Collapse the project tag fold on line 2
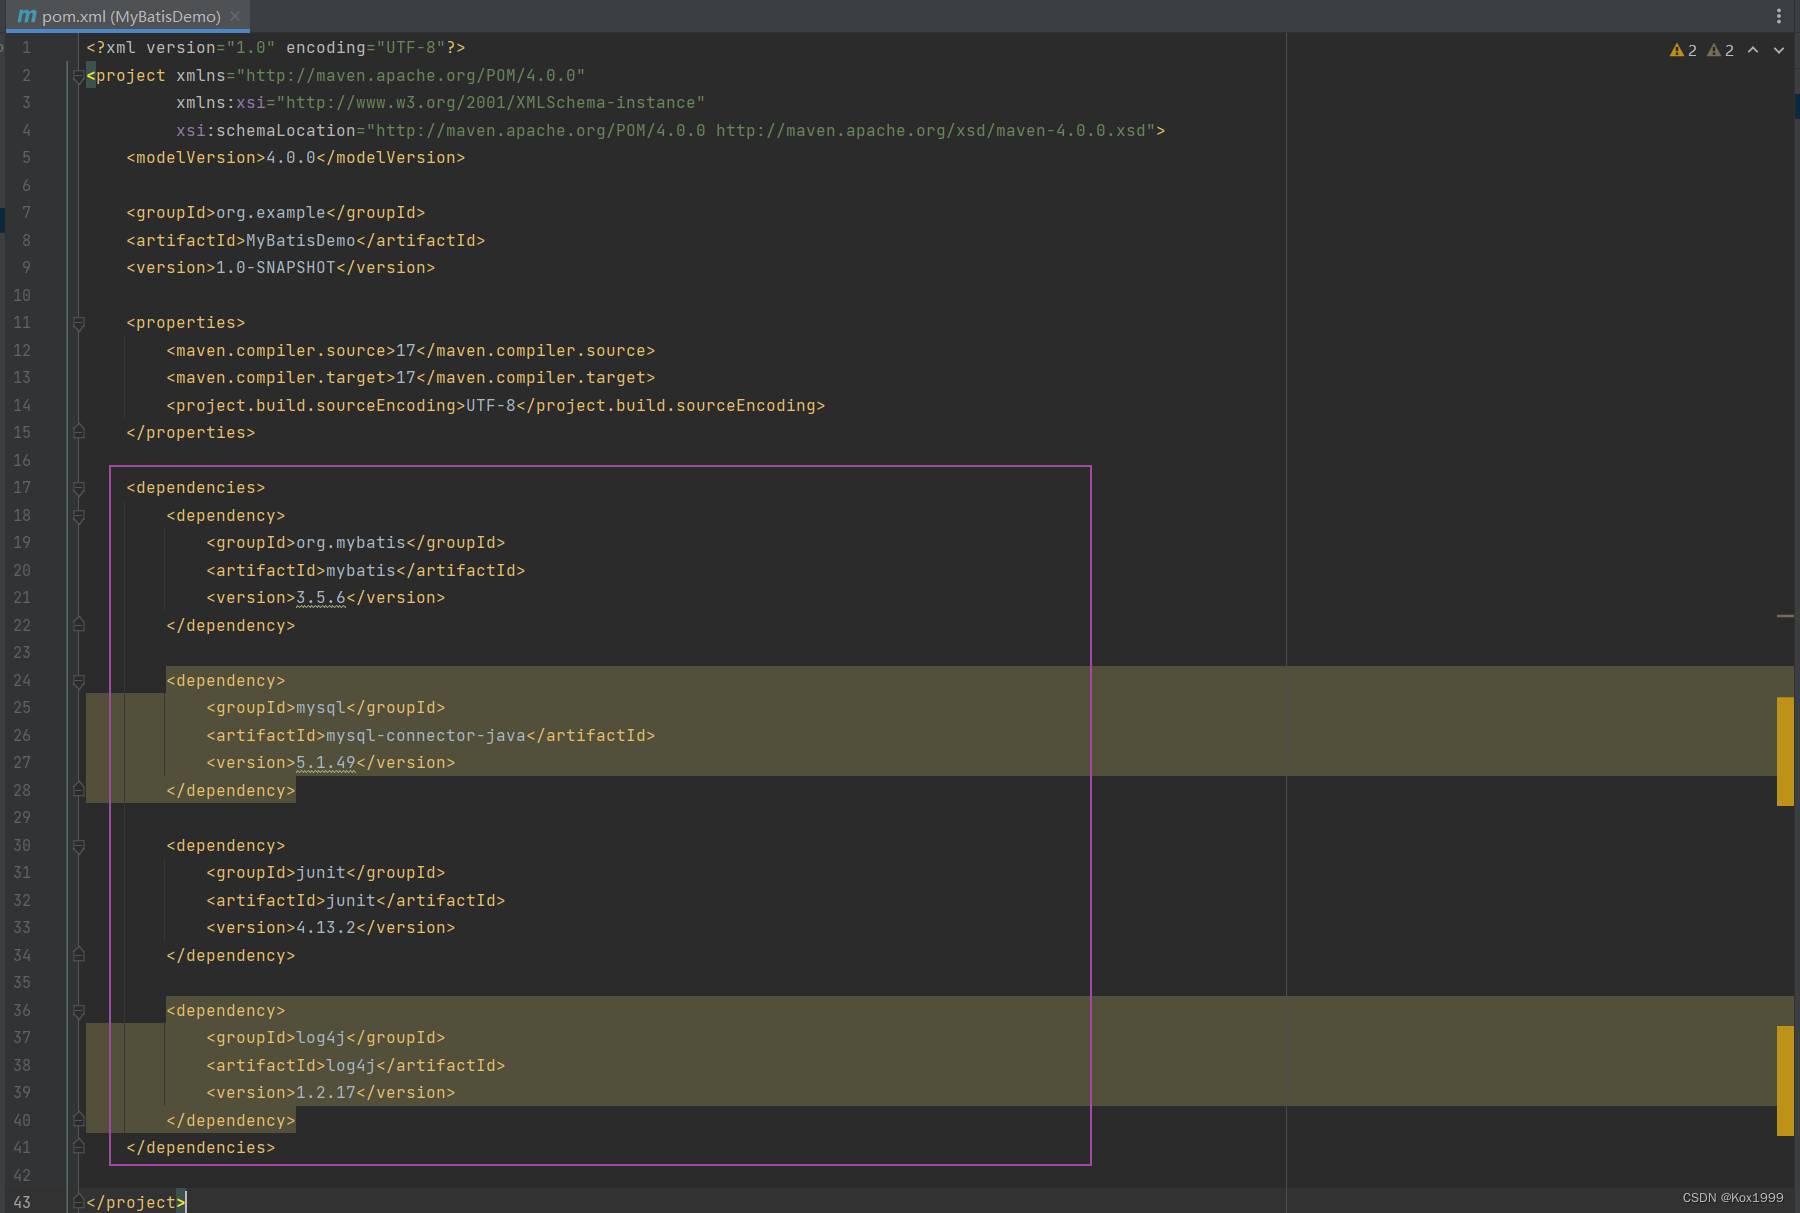 pos(78,76)
